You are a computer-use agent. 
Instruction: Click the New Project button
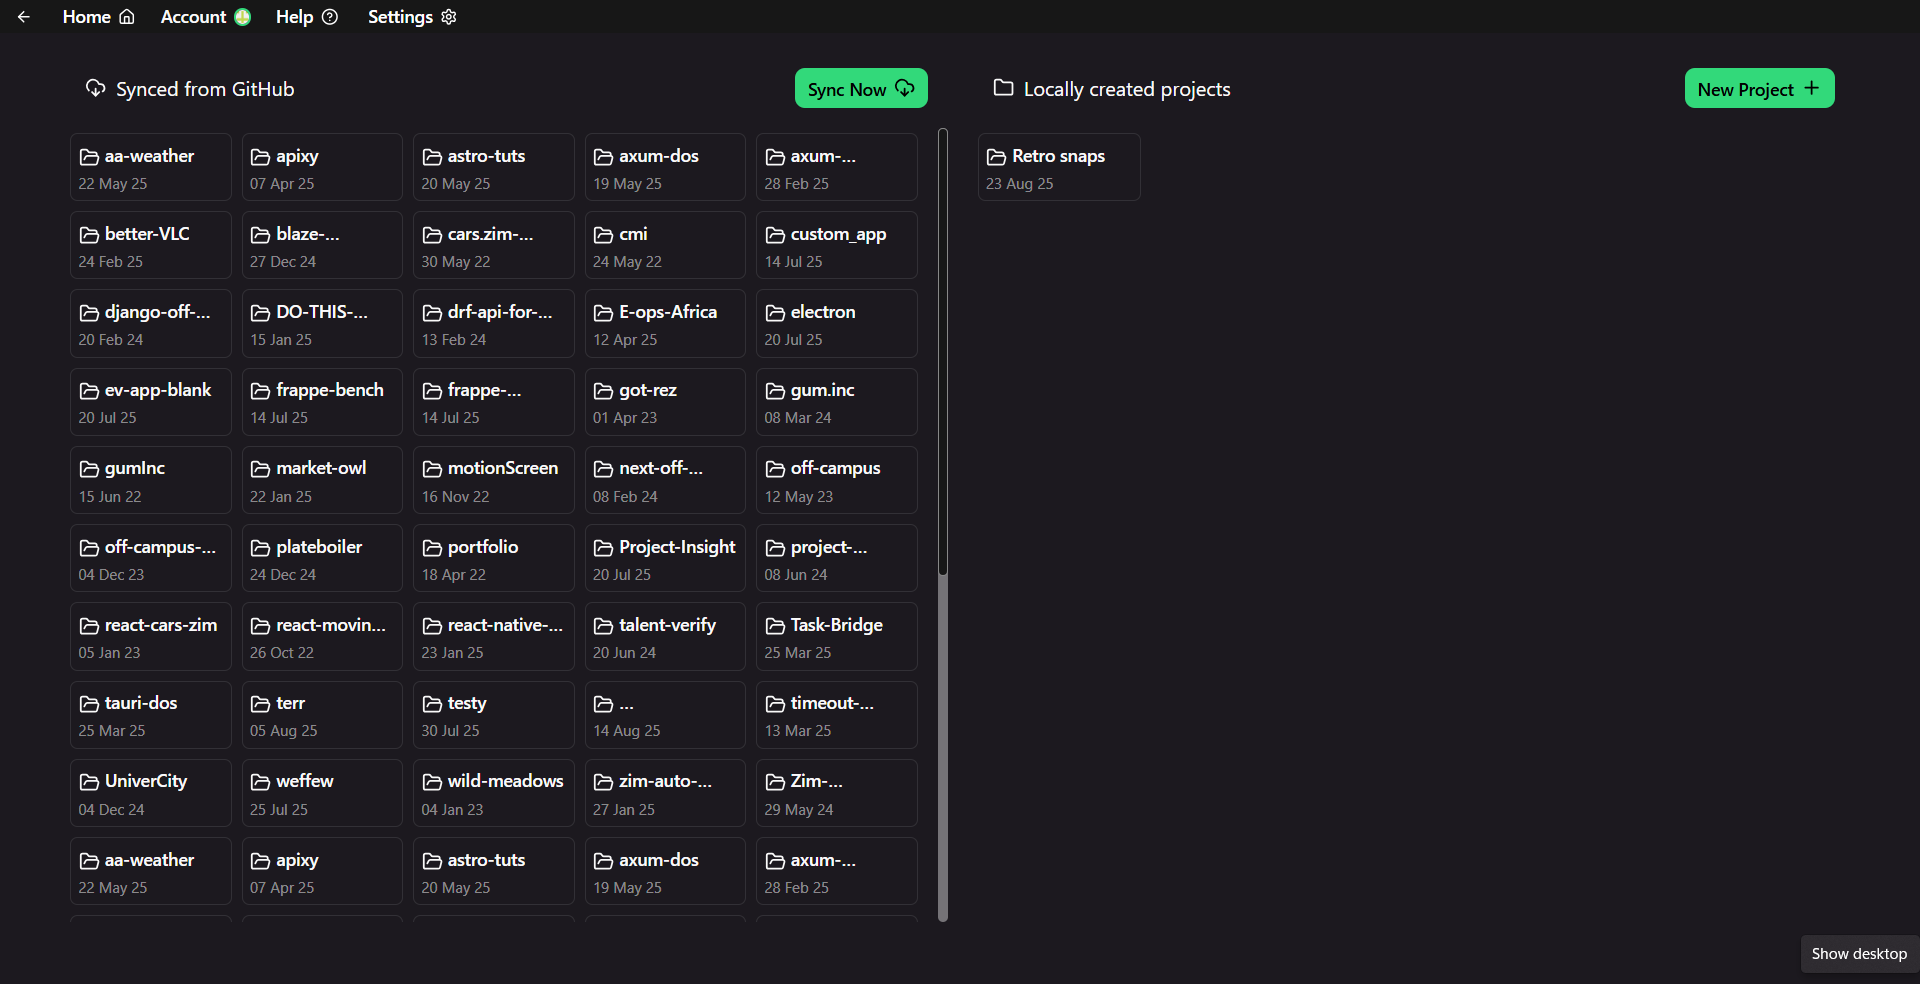point(1759,88)
